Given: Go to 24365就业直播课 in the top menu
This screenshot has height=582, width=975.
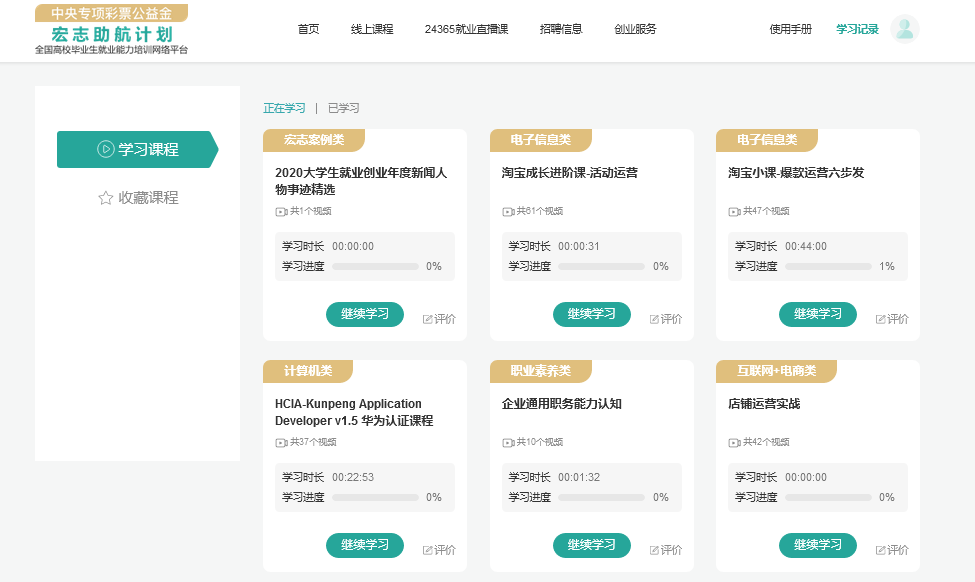Looking at the screenshot, I should tap(466, 29).
